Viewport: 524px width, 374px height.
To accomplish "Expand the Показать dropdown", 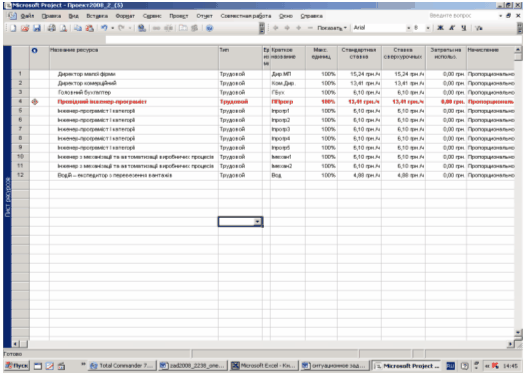I will point(332,28).
